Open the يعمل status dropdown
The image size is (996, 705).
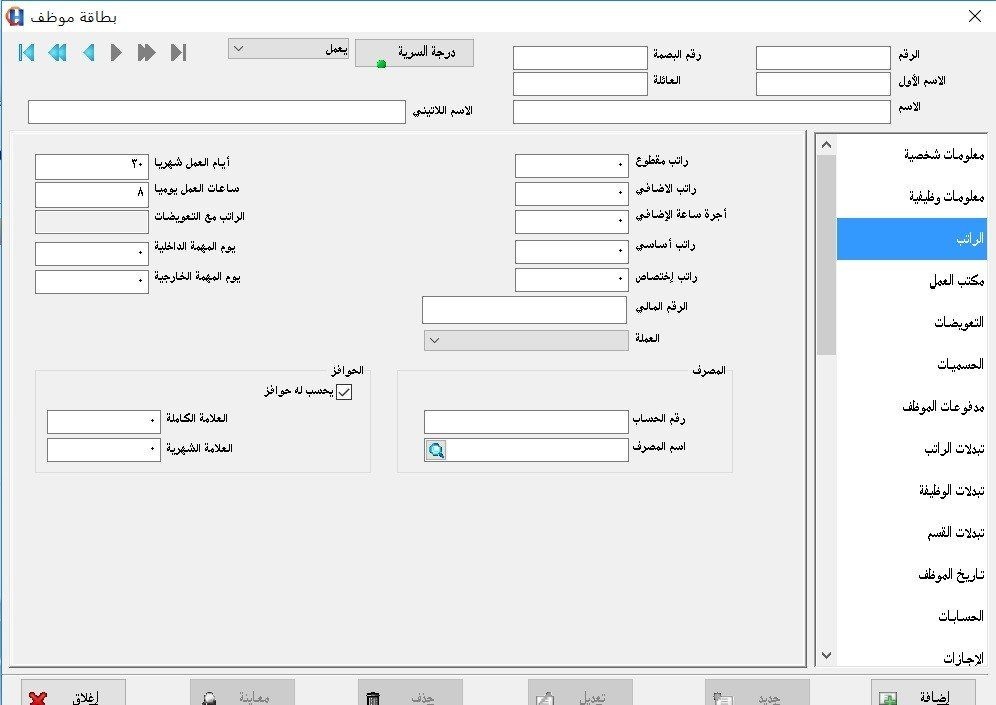(288, 49)
